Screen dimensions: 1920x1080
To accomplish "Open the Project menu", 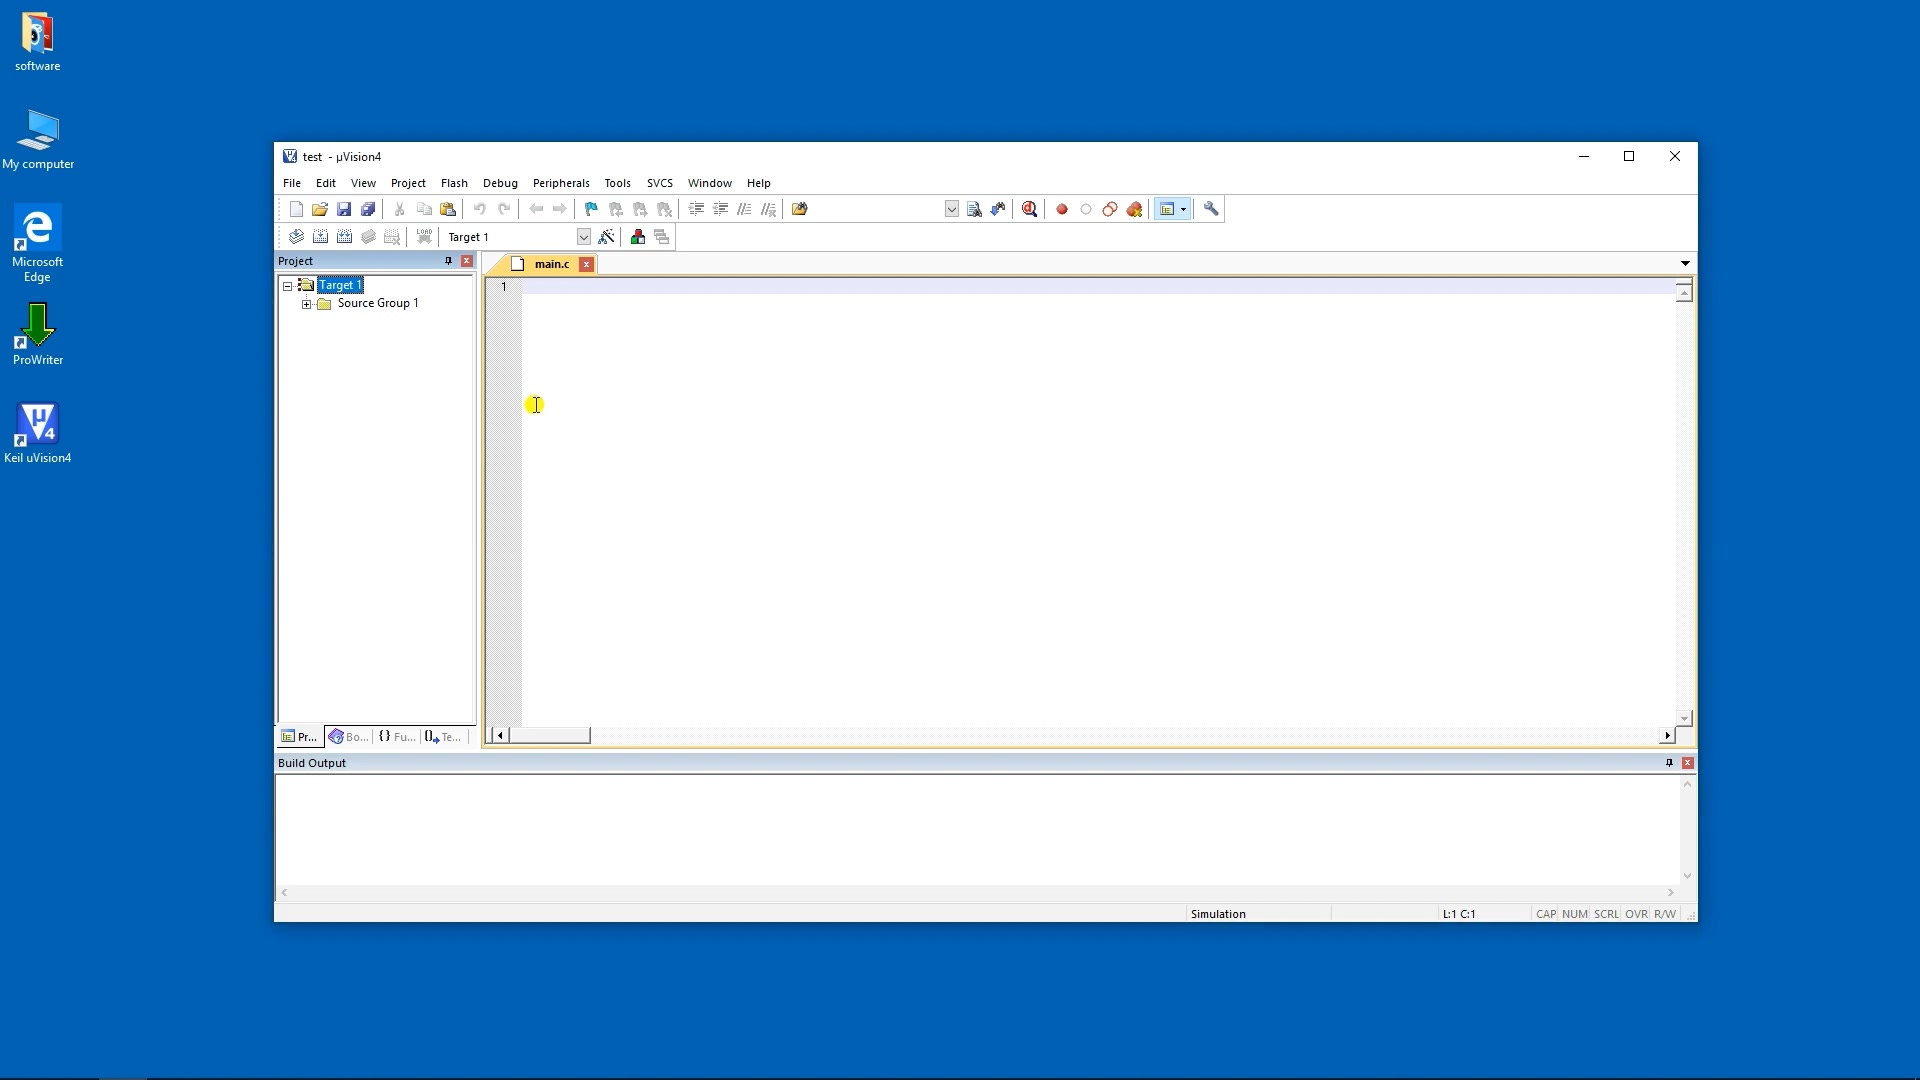I will 408,183.
